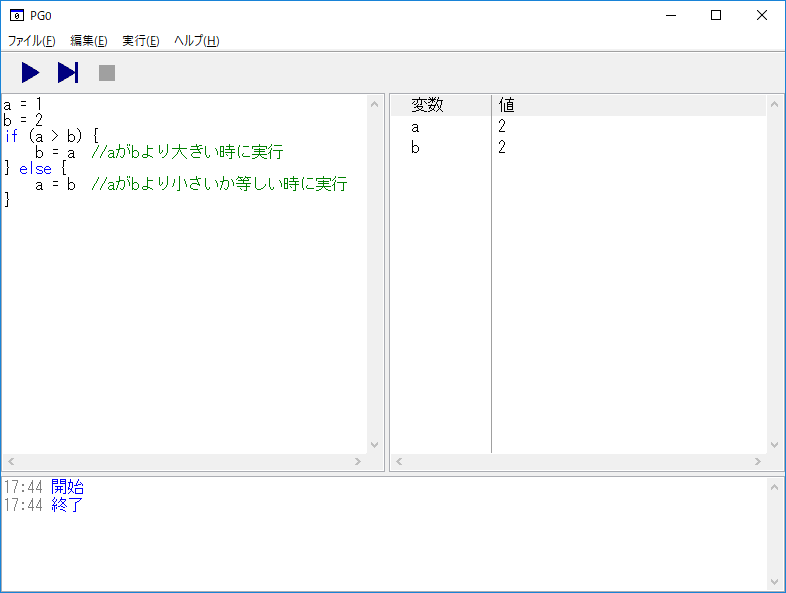
Task: Click the 'if (a > b) {' line
Action: pos(52,136)
